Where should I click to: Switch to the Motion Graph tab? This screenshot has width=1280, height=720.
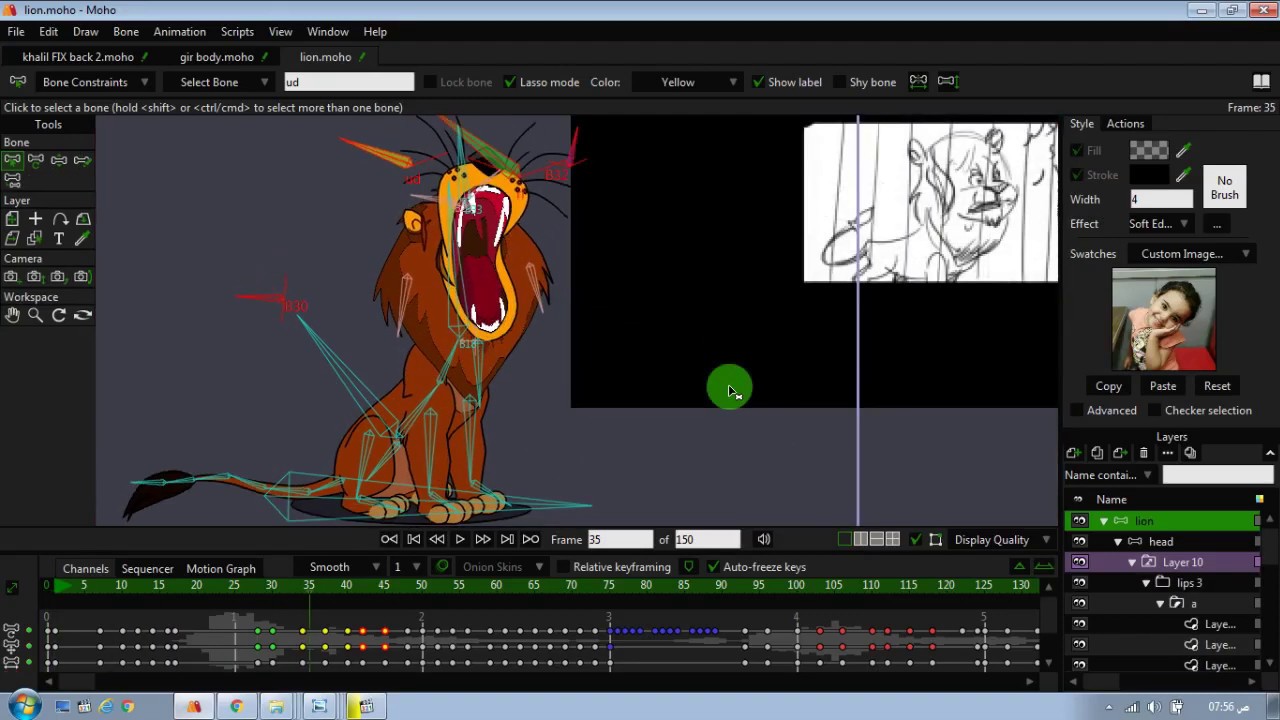pos(221,568)
